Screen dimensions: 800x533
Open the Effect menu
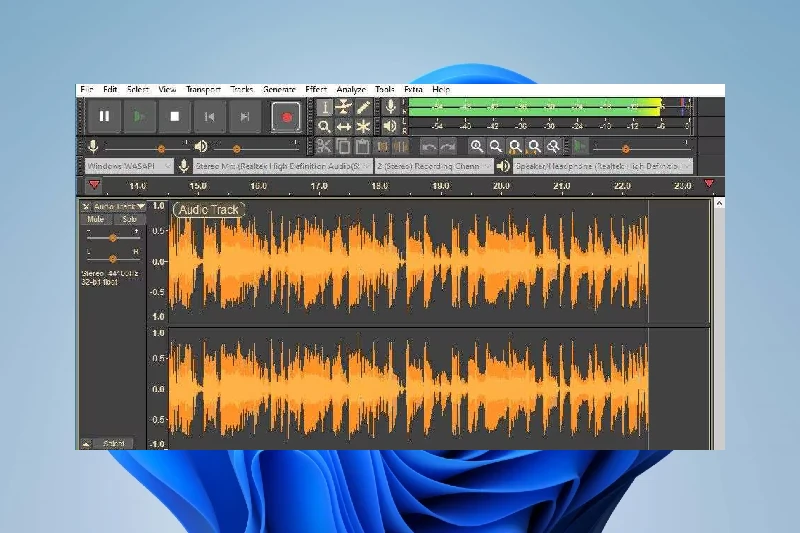[x=316, y=90]
